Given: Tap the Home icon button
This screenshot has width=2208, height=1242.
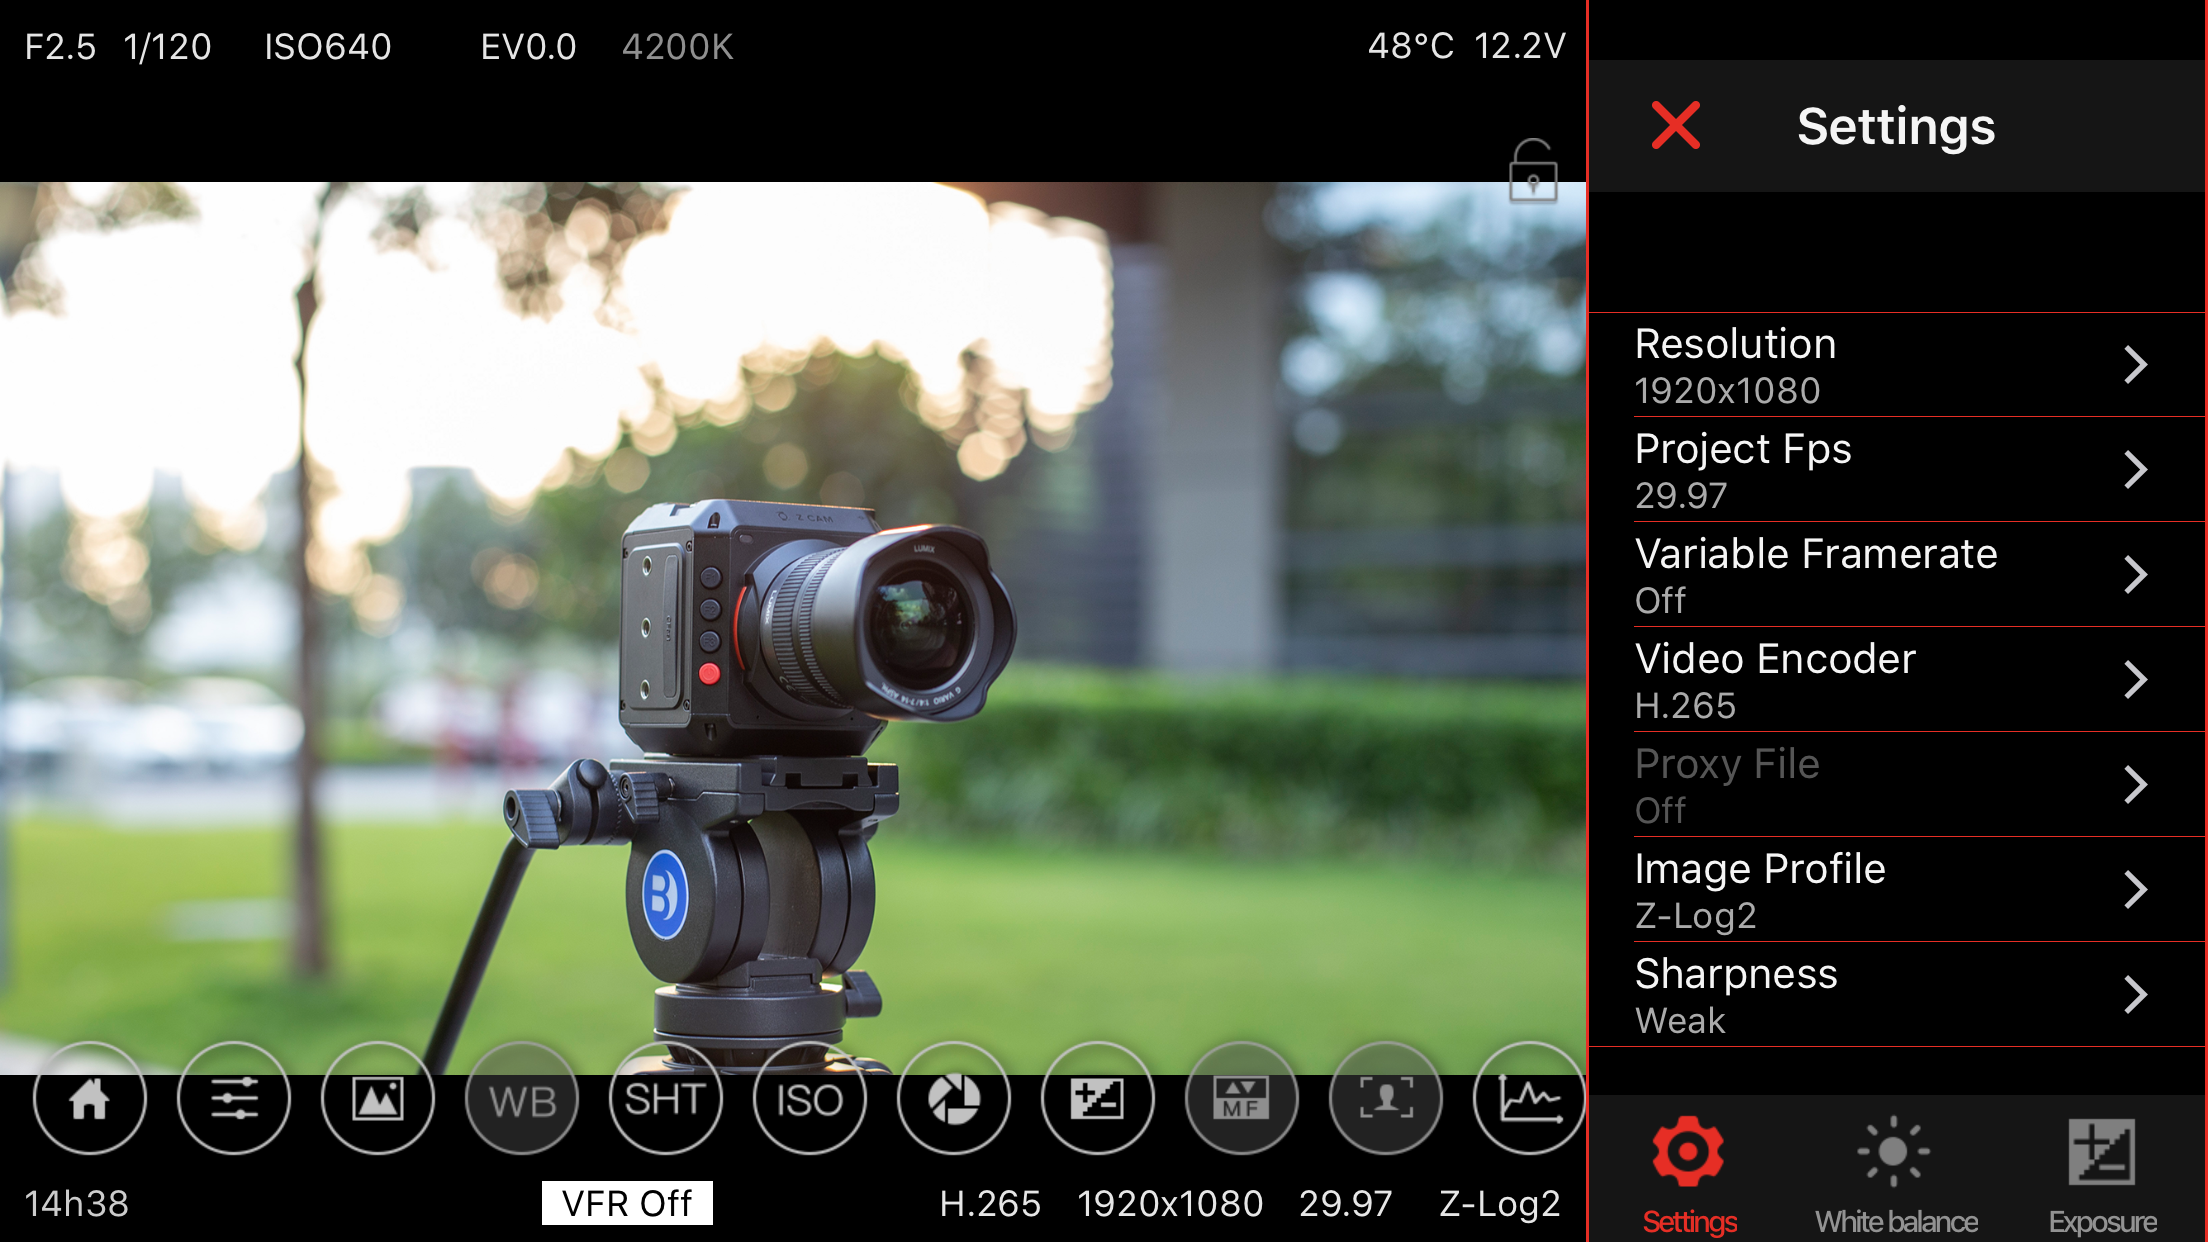Looking at the screenshot, I should [89, 1099].
